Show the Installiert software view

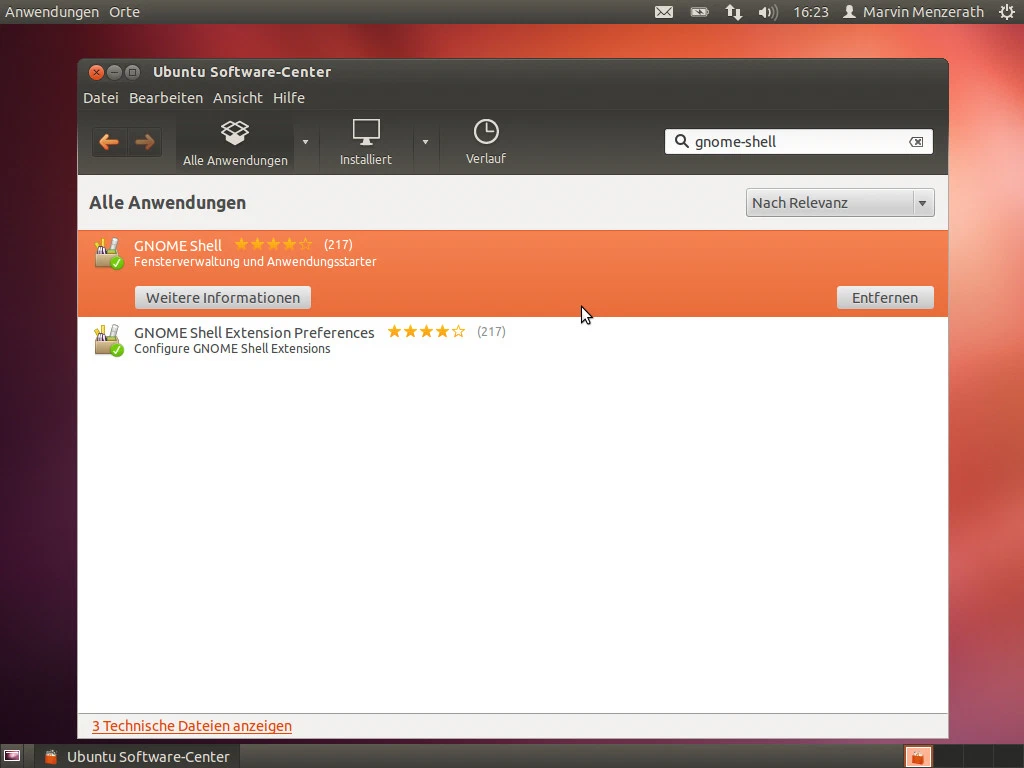point(366,142)
